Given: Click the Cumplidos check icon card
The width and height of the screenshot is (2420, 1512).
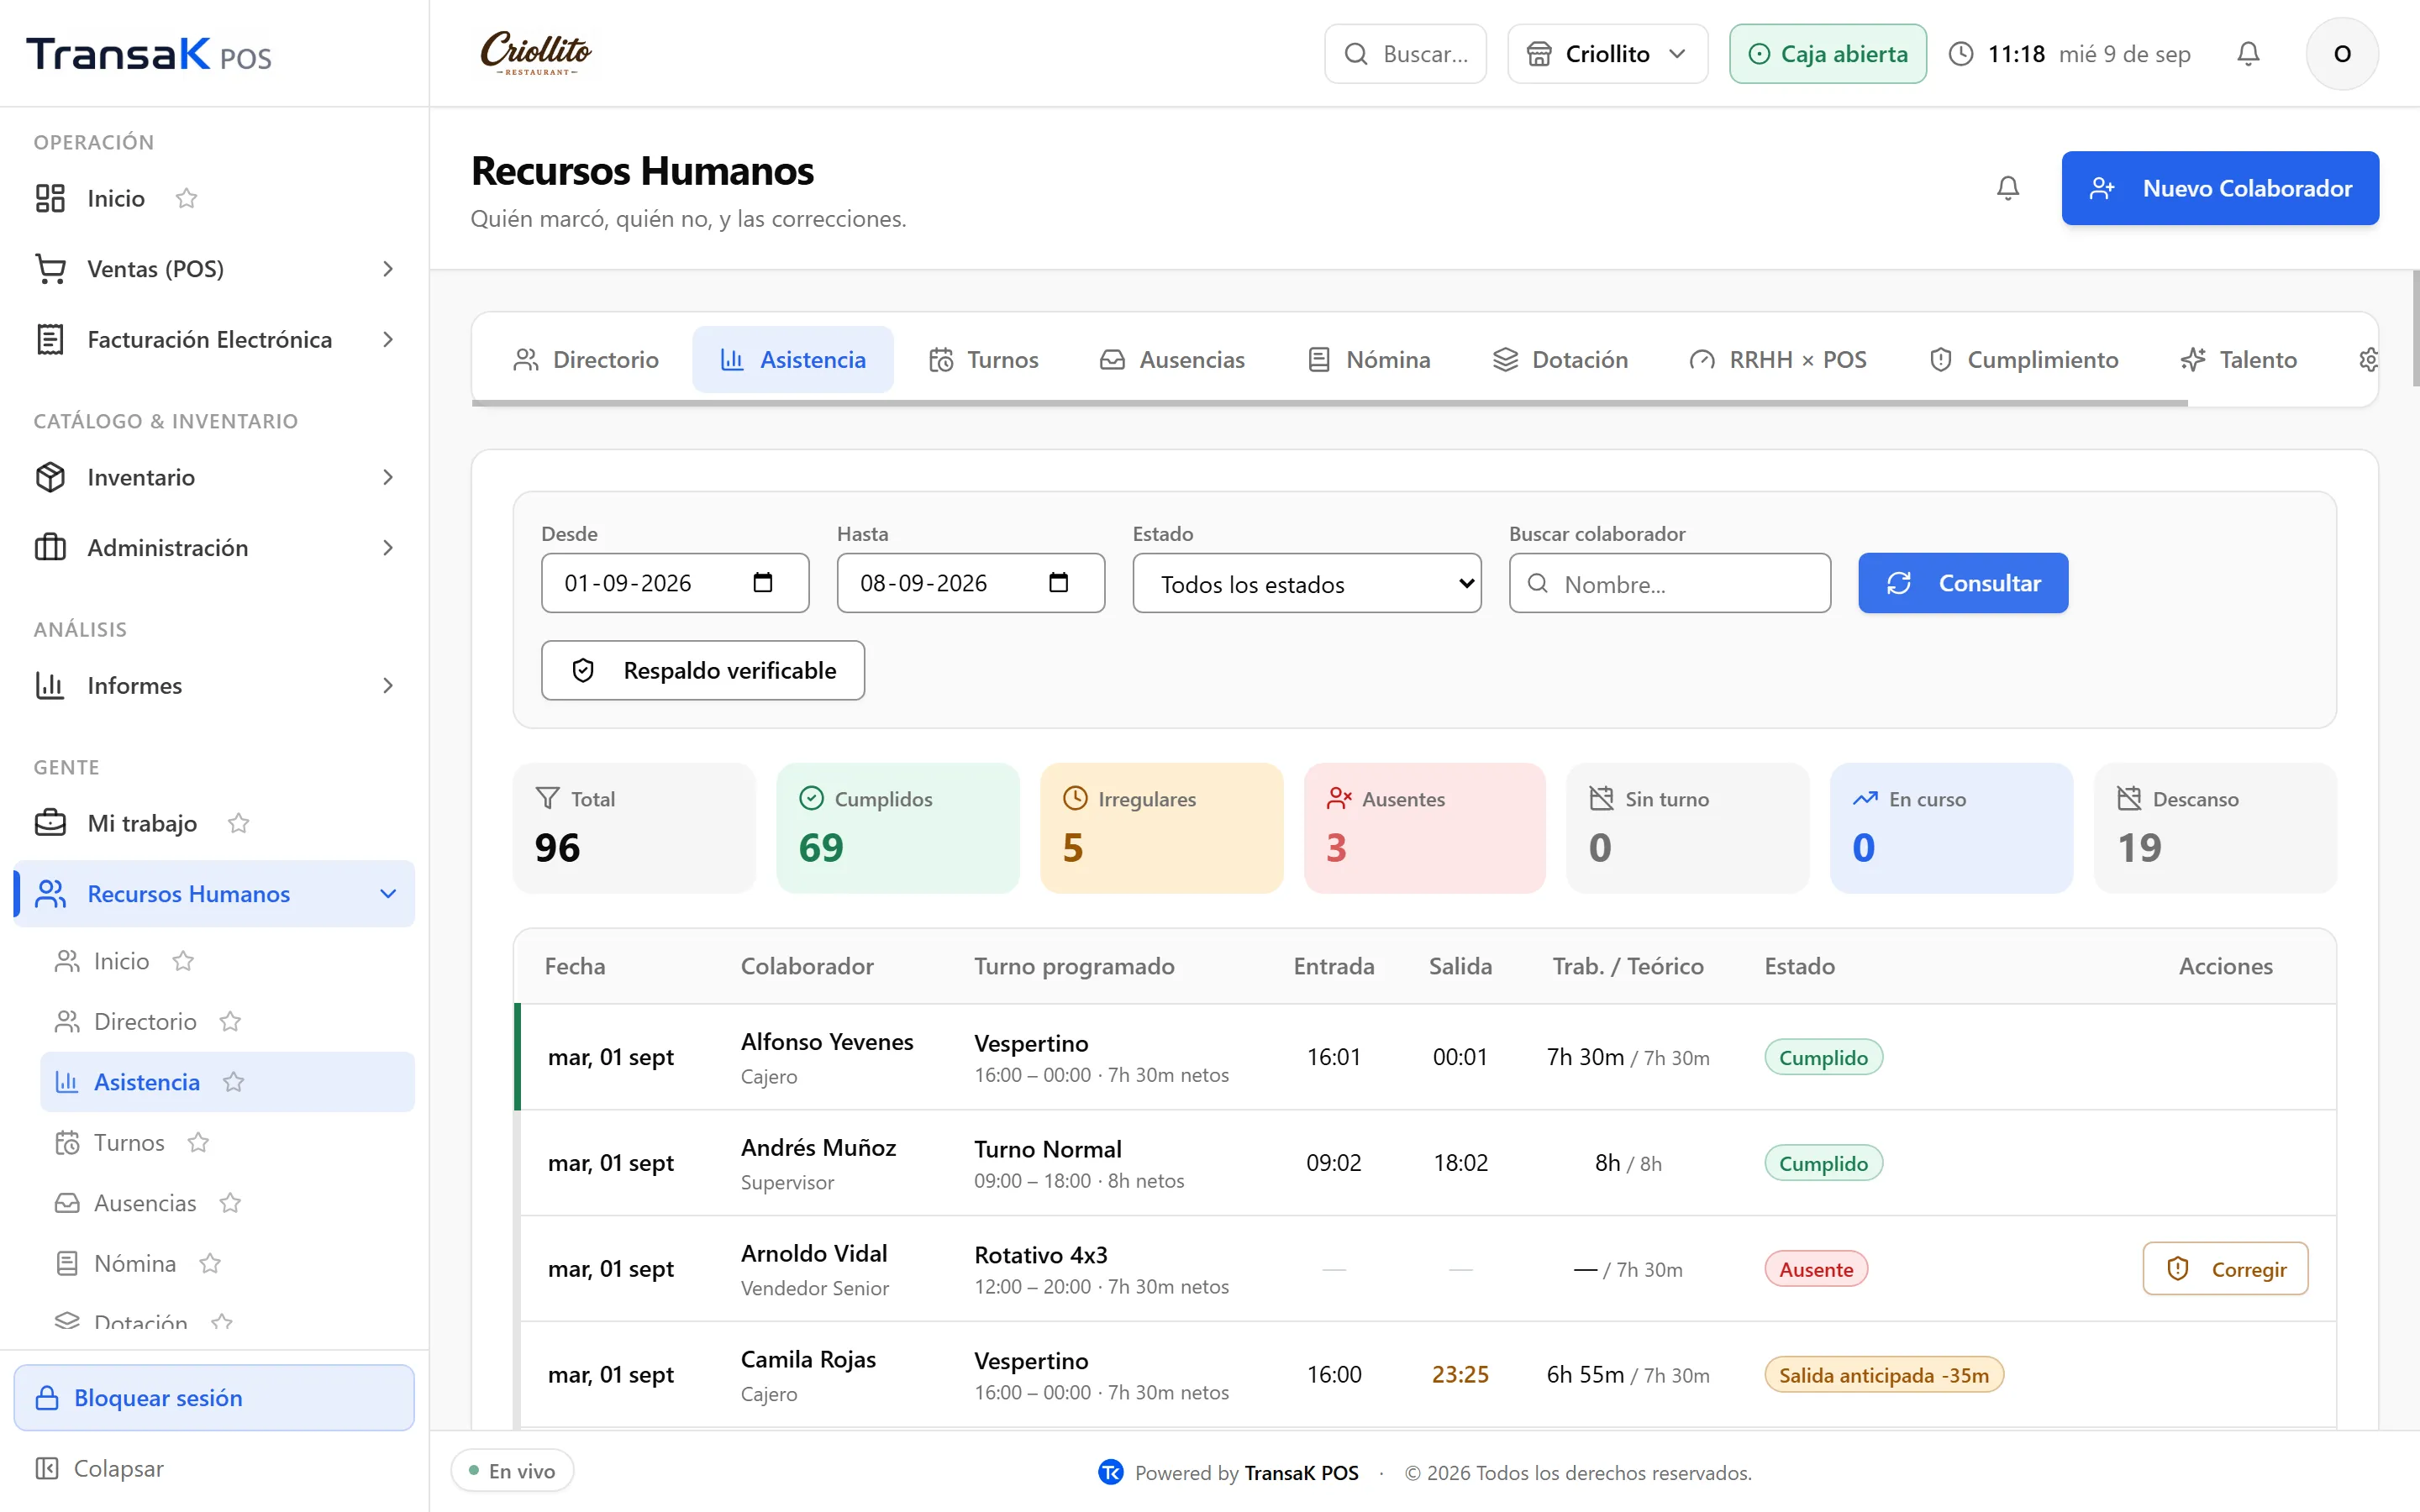Looking at the screenshot, I should point(811,798).
